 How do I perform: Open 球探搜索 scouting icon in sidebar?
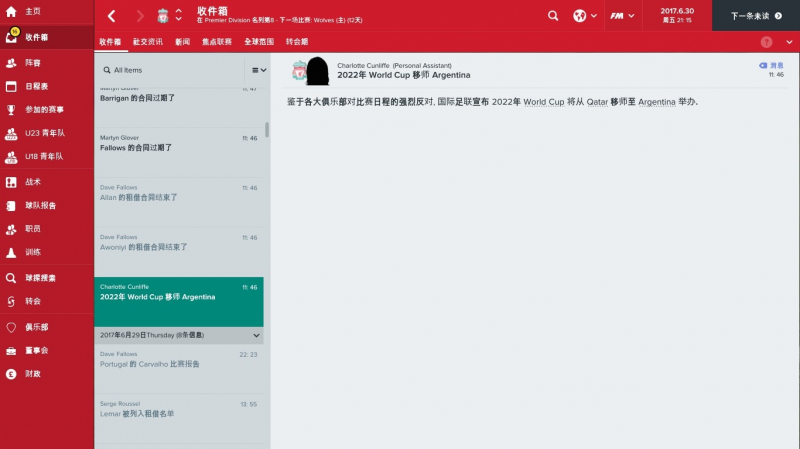[x=11, y=278]
